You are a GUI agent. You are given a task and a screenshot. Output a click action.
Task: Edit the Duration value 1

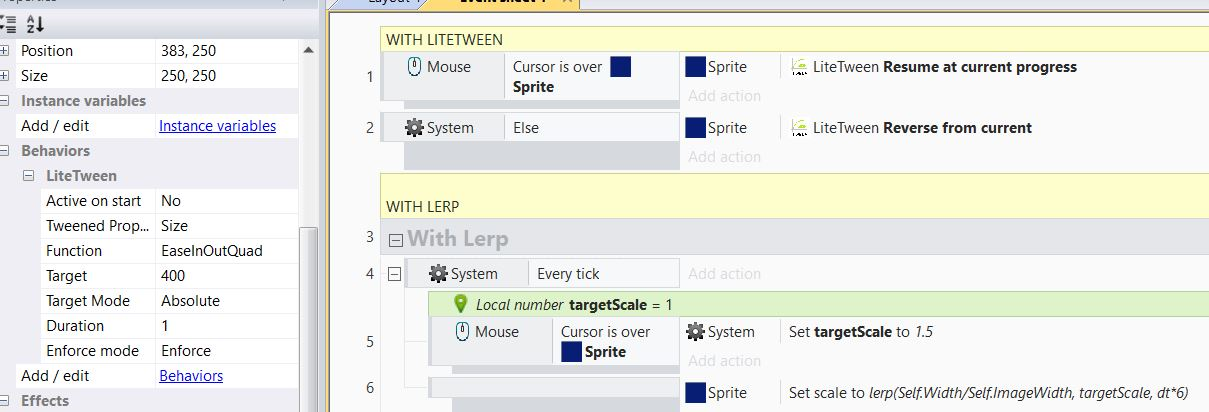tap(226, 326)
